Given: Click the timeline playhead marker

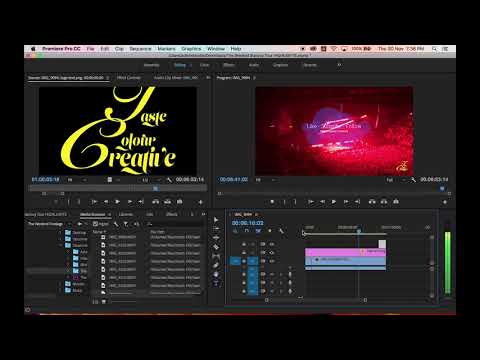Looking at the screenshot, I should click(x=359, y=230).
